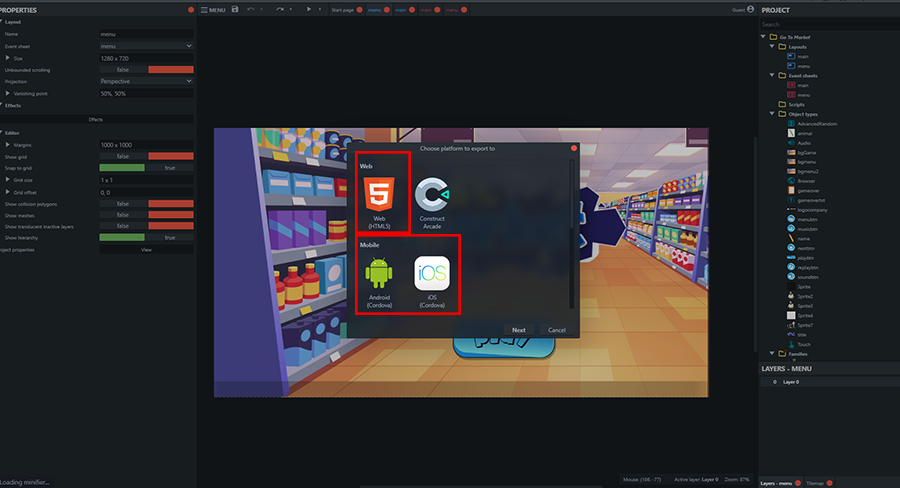Toggle Unbounded scrolling property
Screen dimensions: 900x488
tap(146, 69)
